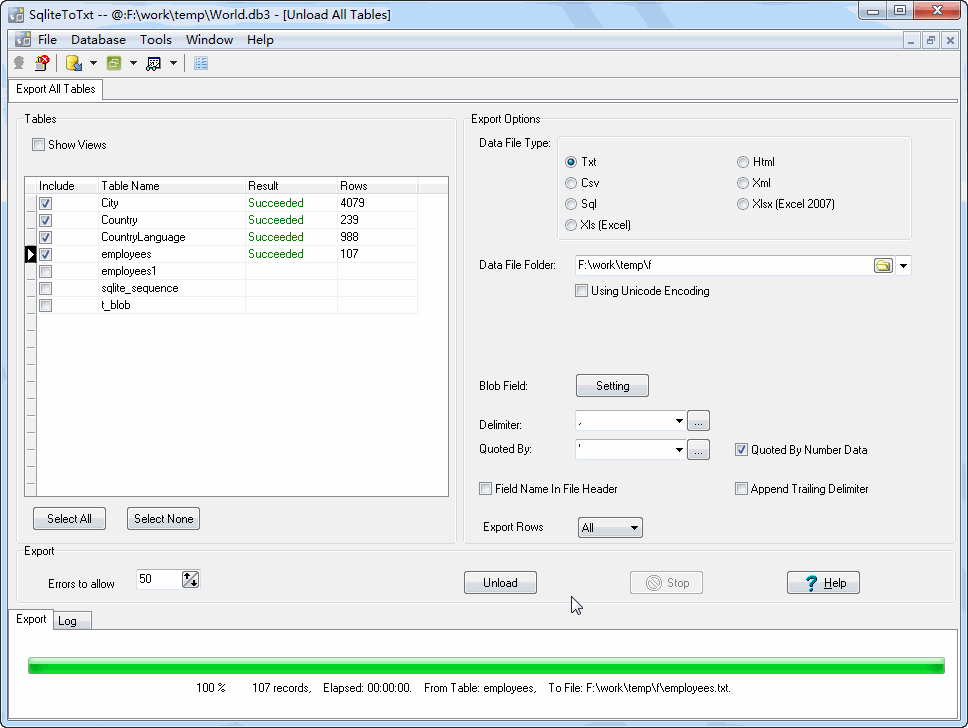Click the Table Name column header
968x728 pixels.
[x=172, y=186]
